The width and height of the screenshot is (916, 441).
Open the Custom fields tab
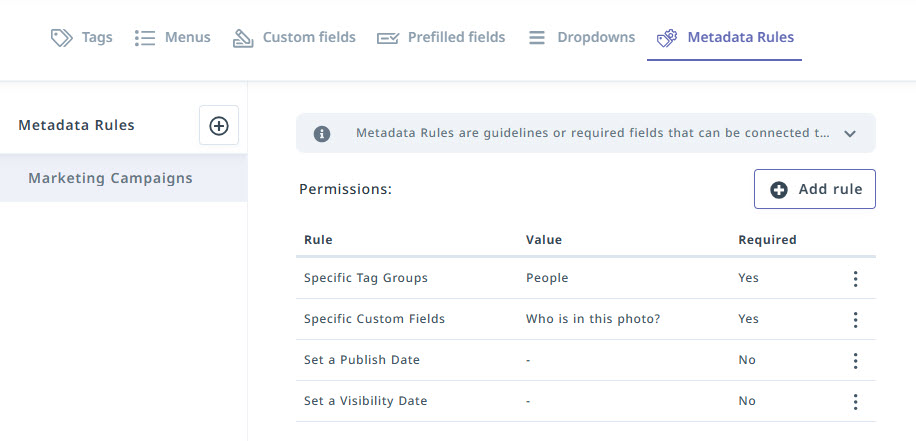point(309,38)
